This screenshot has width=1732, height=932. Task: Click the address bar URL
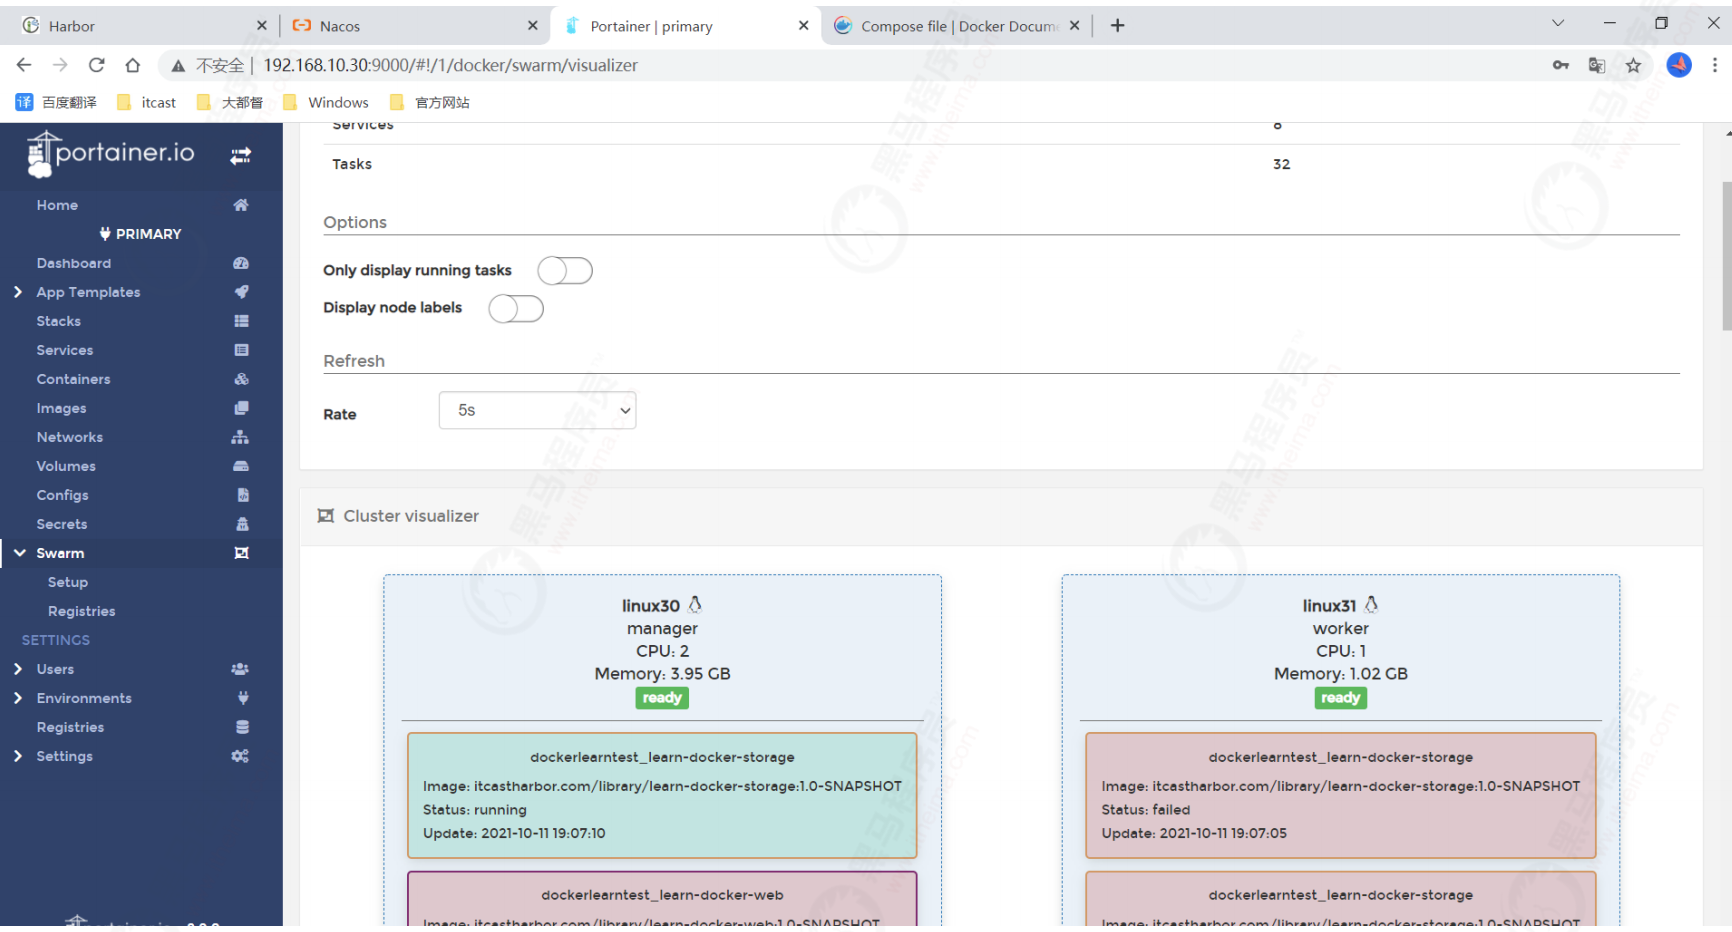pos(450,65)
